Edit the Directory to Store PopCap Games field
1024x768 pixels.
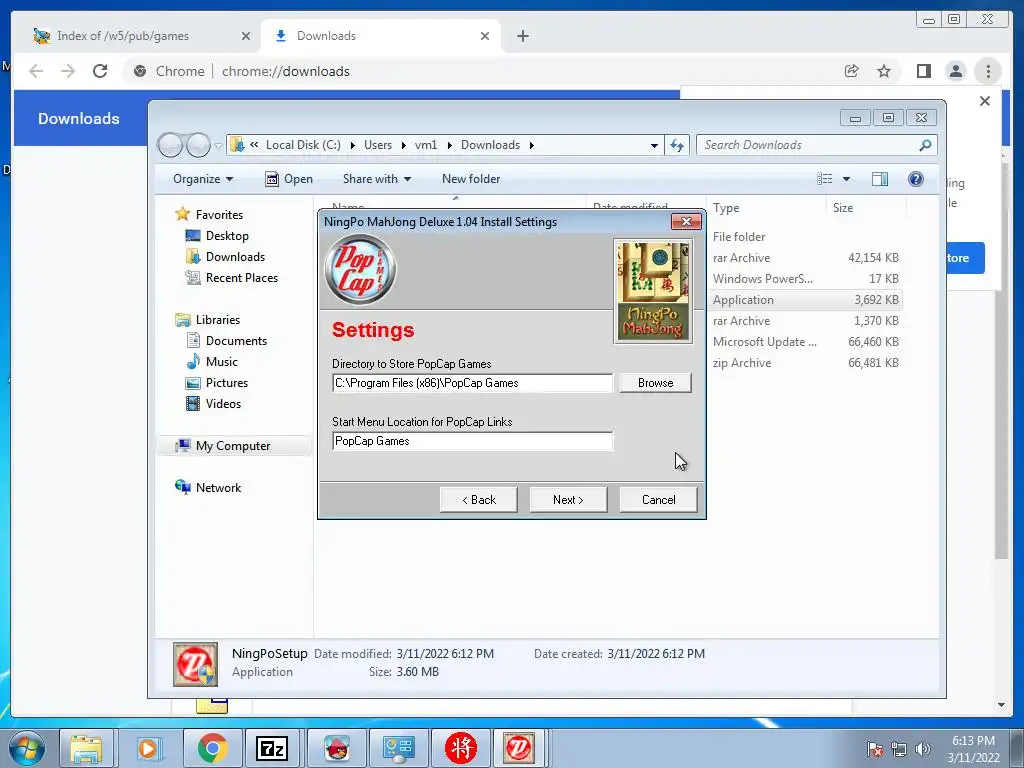[x=472, y=383]
